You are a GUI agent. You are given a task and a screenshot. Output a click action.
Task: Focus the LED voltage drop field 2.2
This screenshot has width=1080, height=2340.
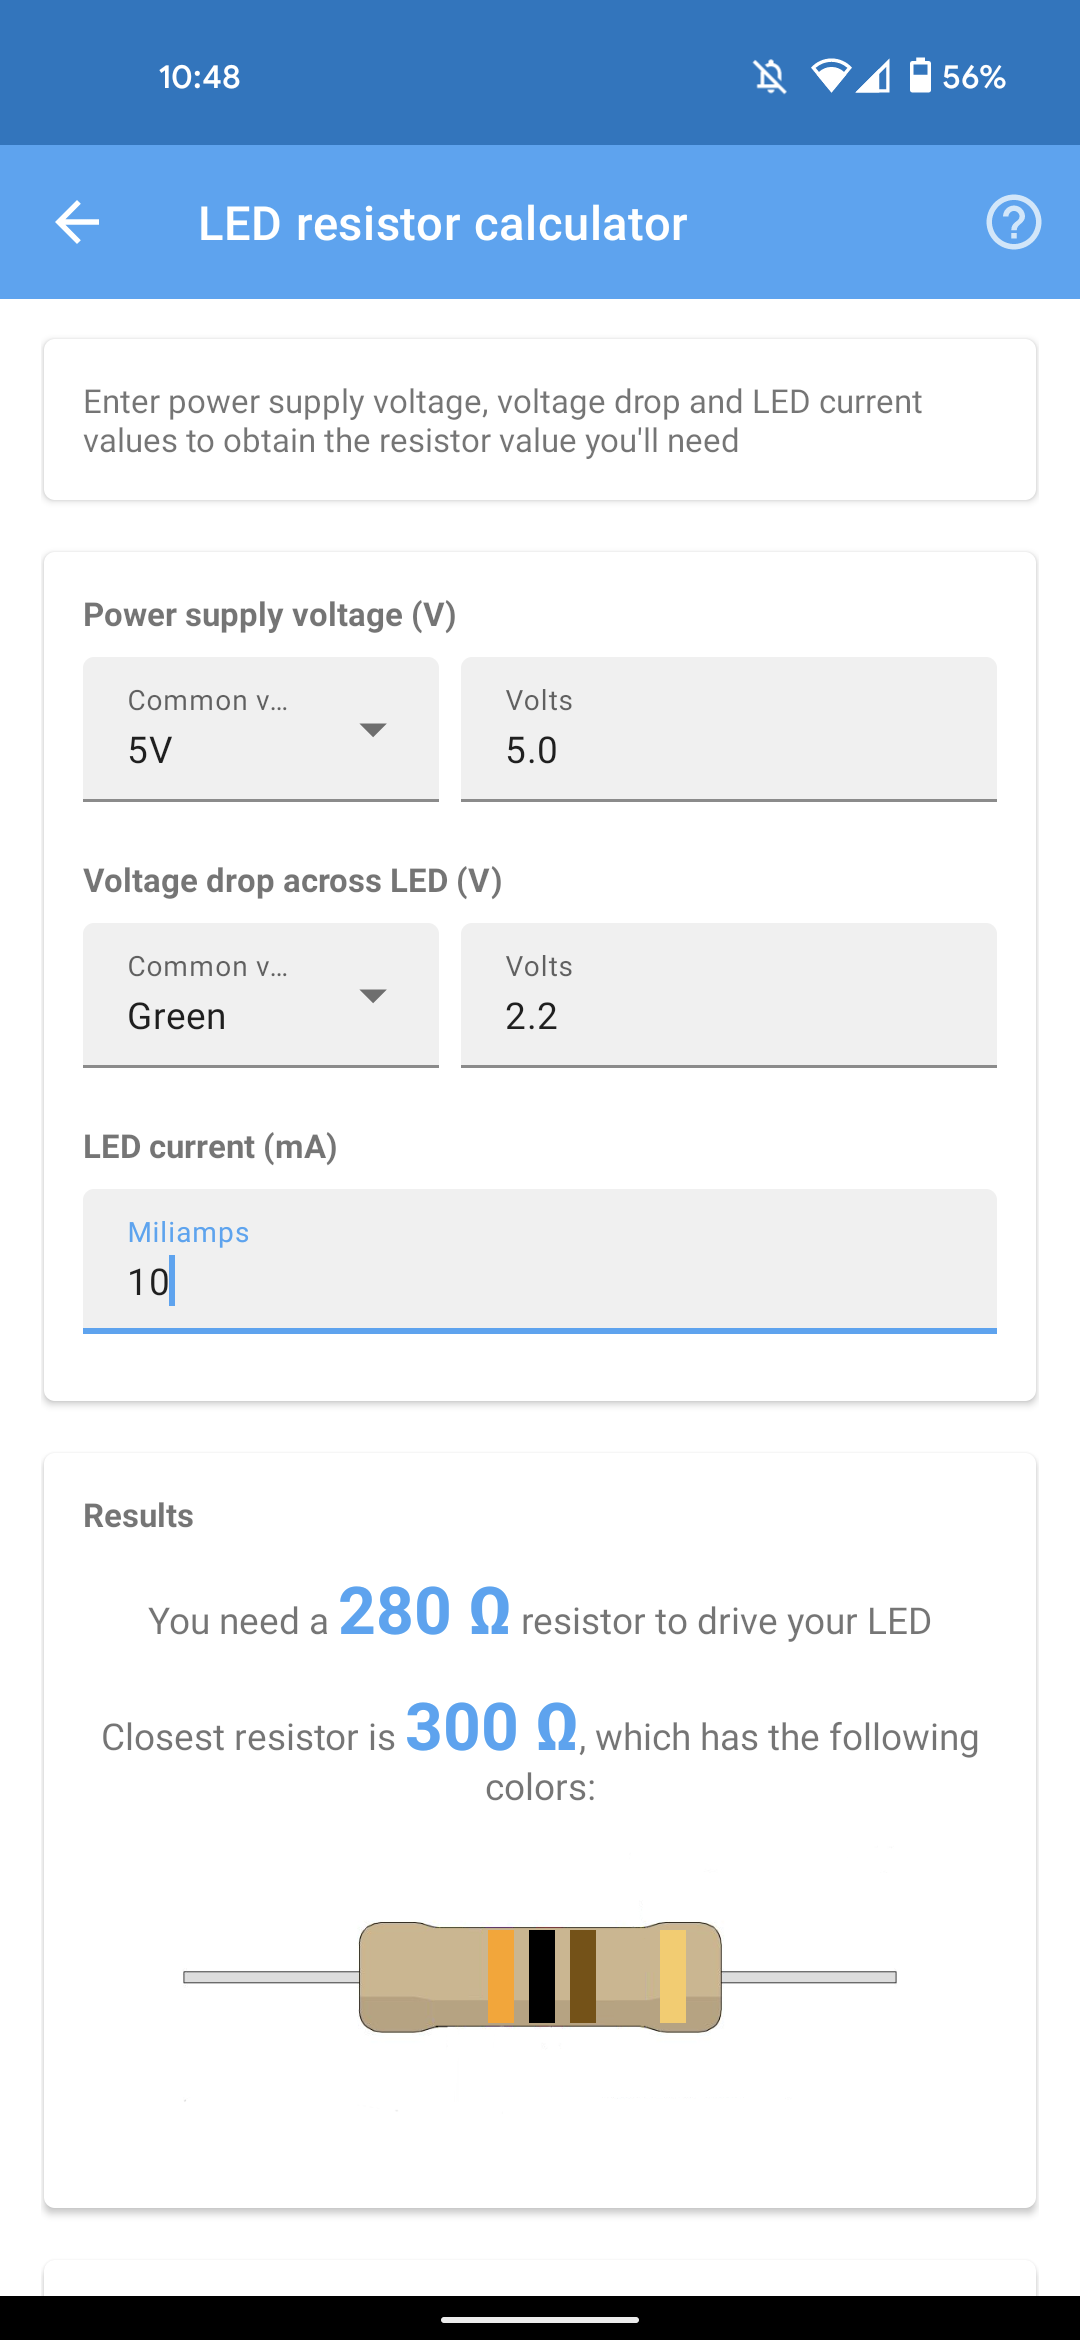[x=729, y=995]
